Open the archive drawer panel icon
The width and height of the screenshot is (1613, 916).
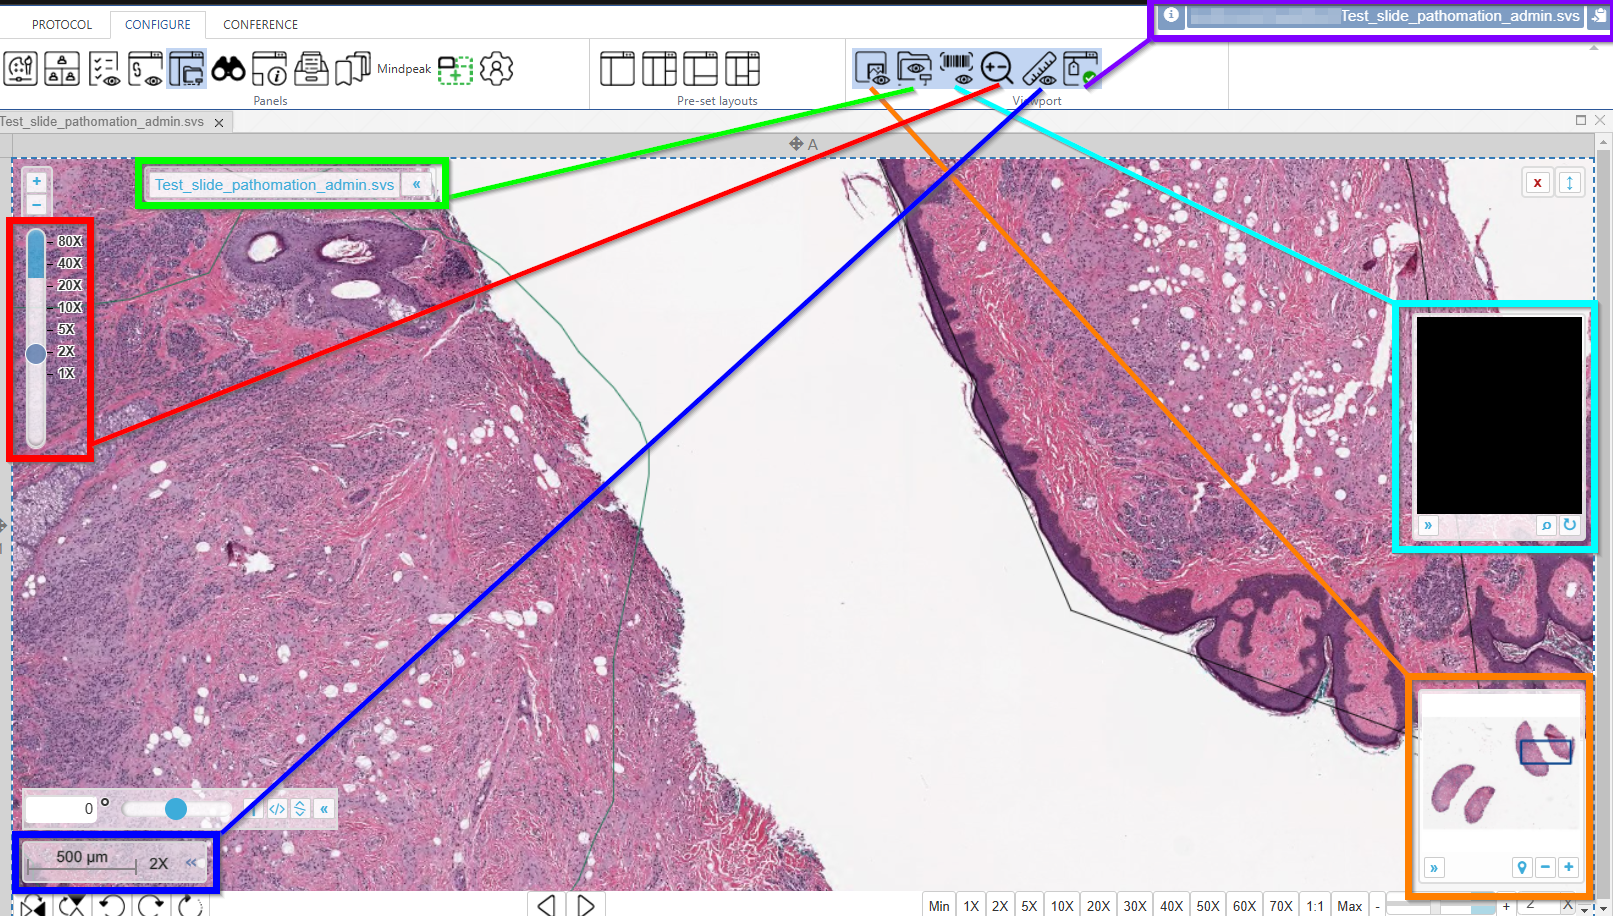311,69
